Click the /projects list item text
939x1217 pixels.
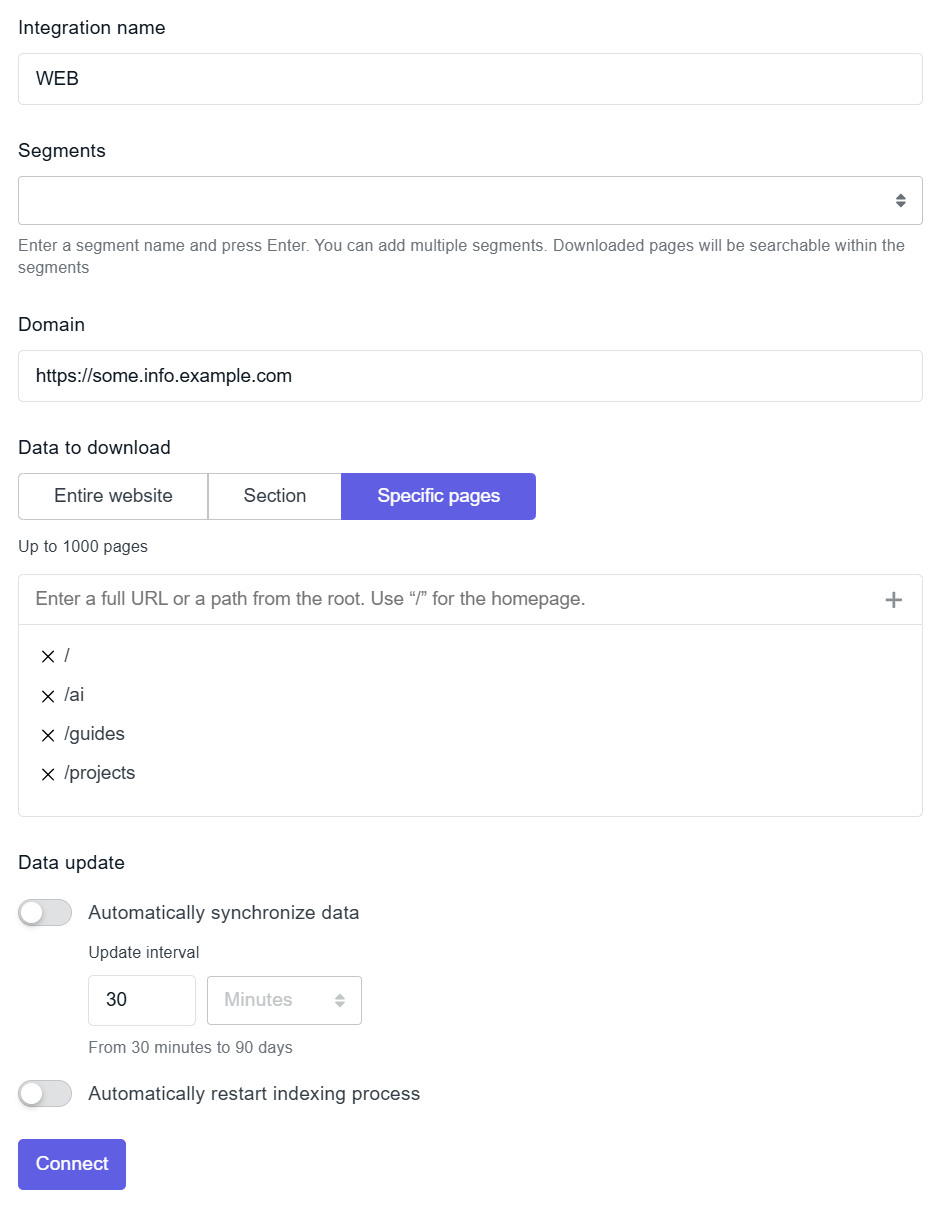click(x=100, y=773)
